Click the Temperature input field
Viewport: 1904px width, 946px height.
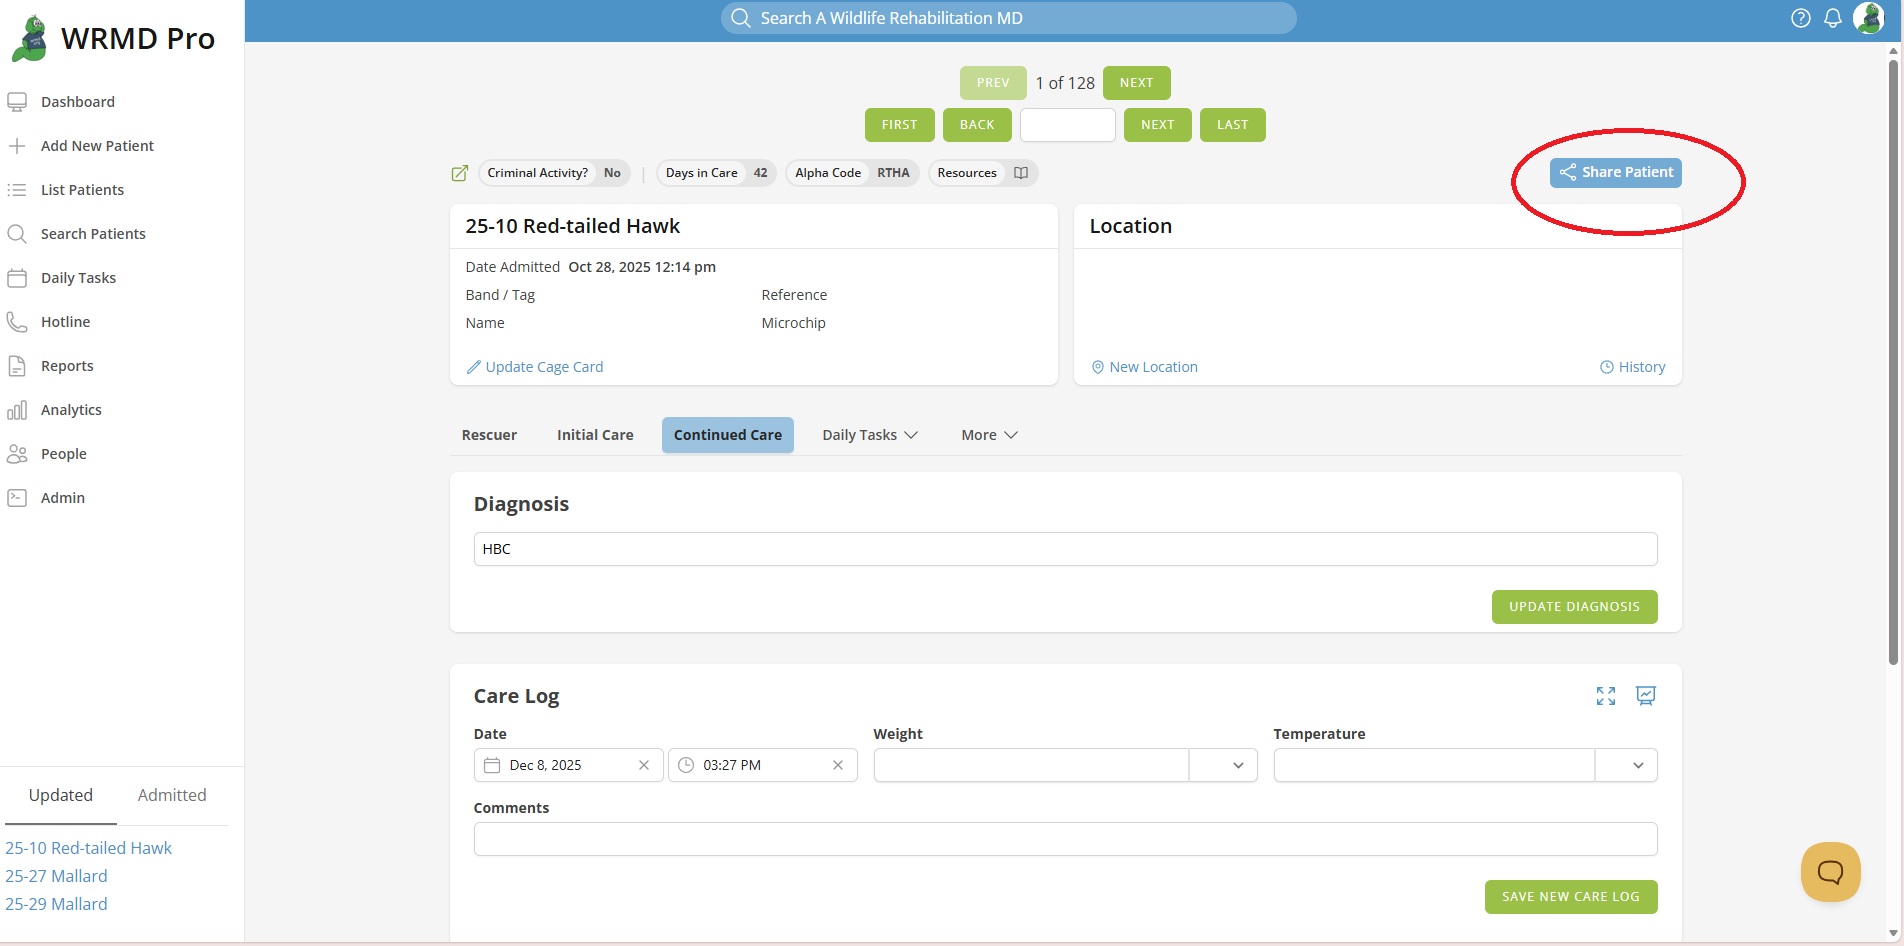tap(1434, 765)
